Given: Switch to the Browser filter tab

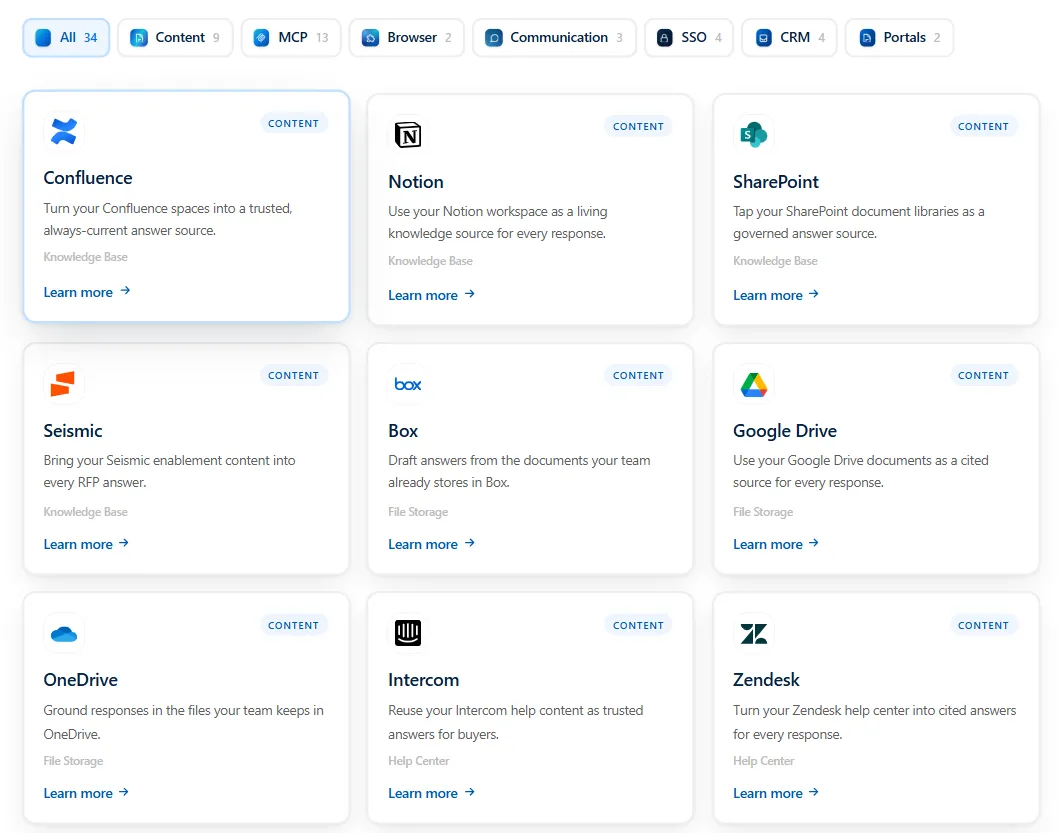Looking at the screenshot, I should 407,38.
